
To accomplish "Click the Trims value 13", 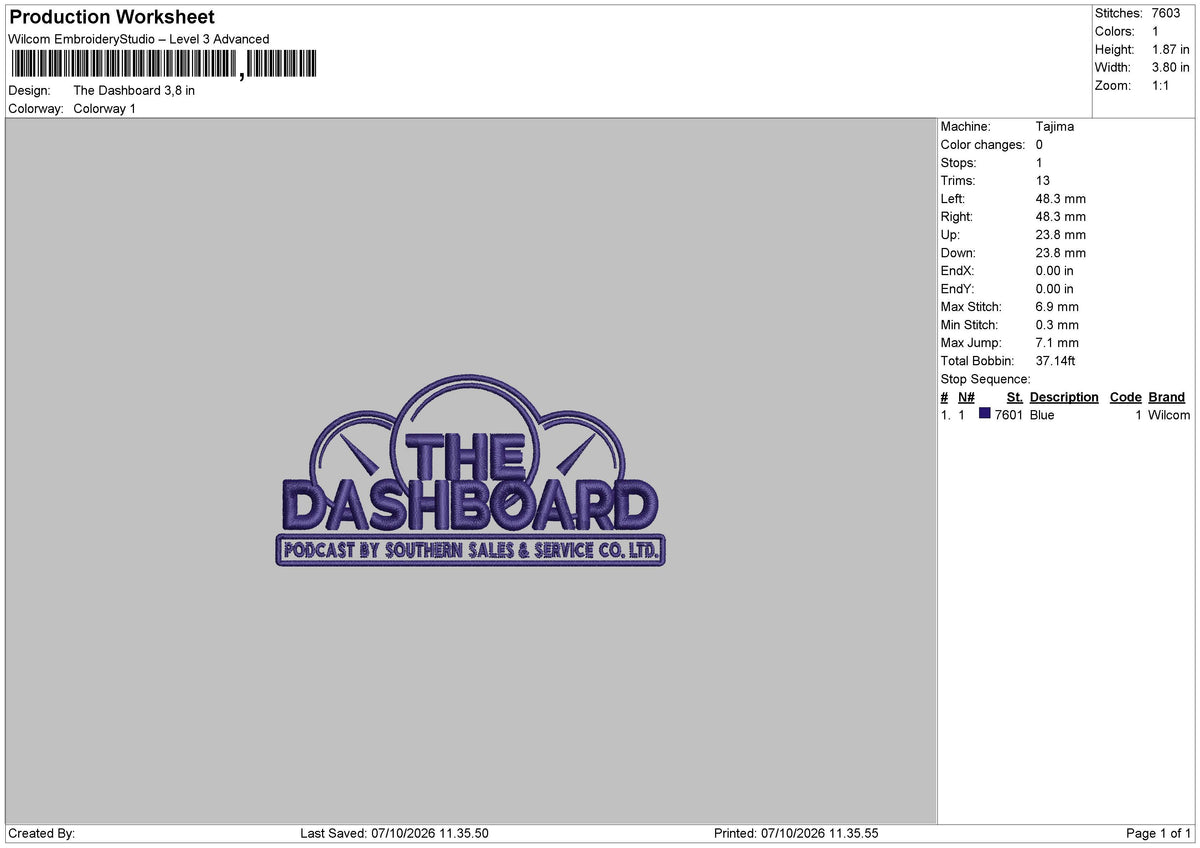I will pos(1043,181).
